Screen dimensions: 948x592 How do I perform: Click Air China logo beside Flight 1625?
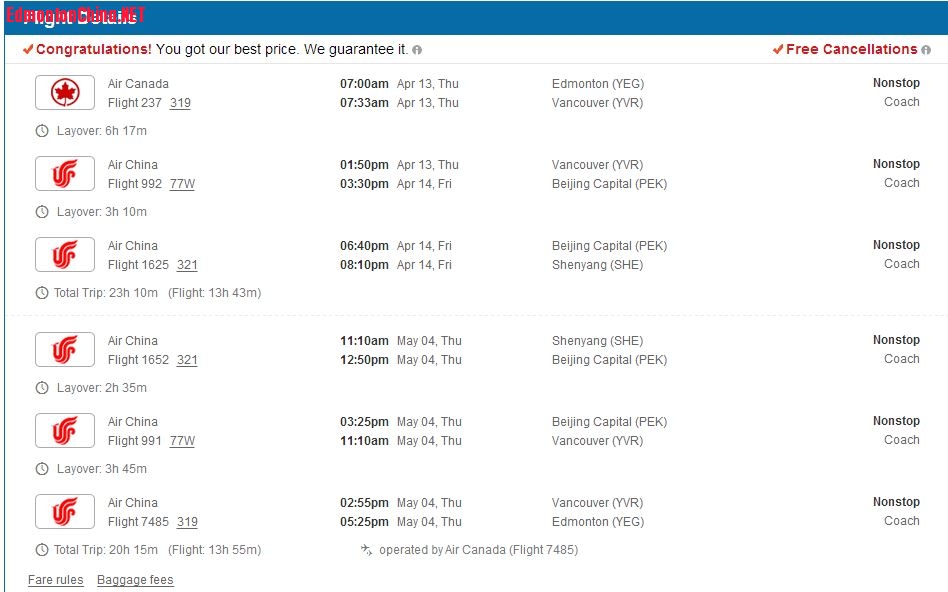(65, 255)
